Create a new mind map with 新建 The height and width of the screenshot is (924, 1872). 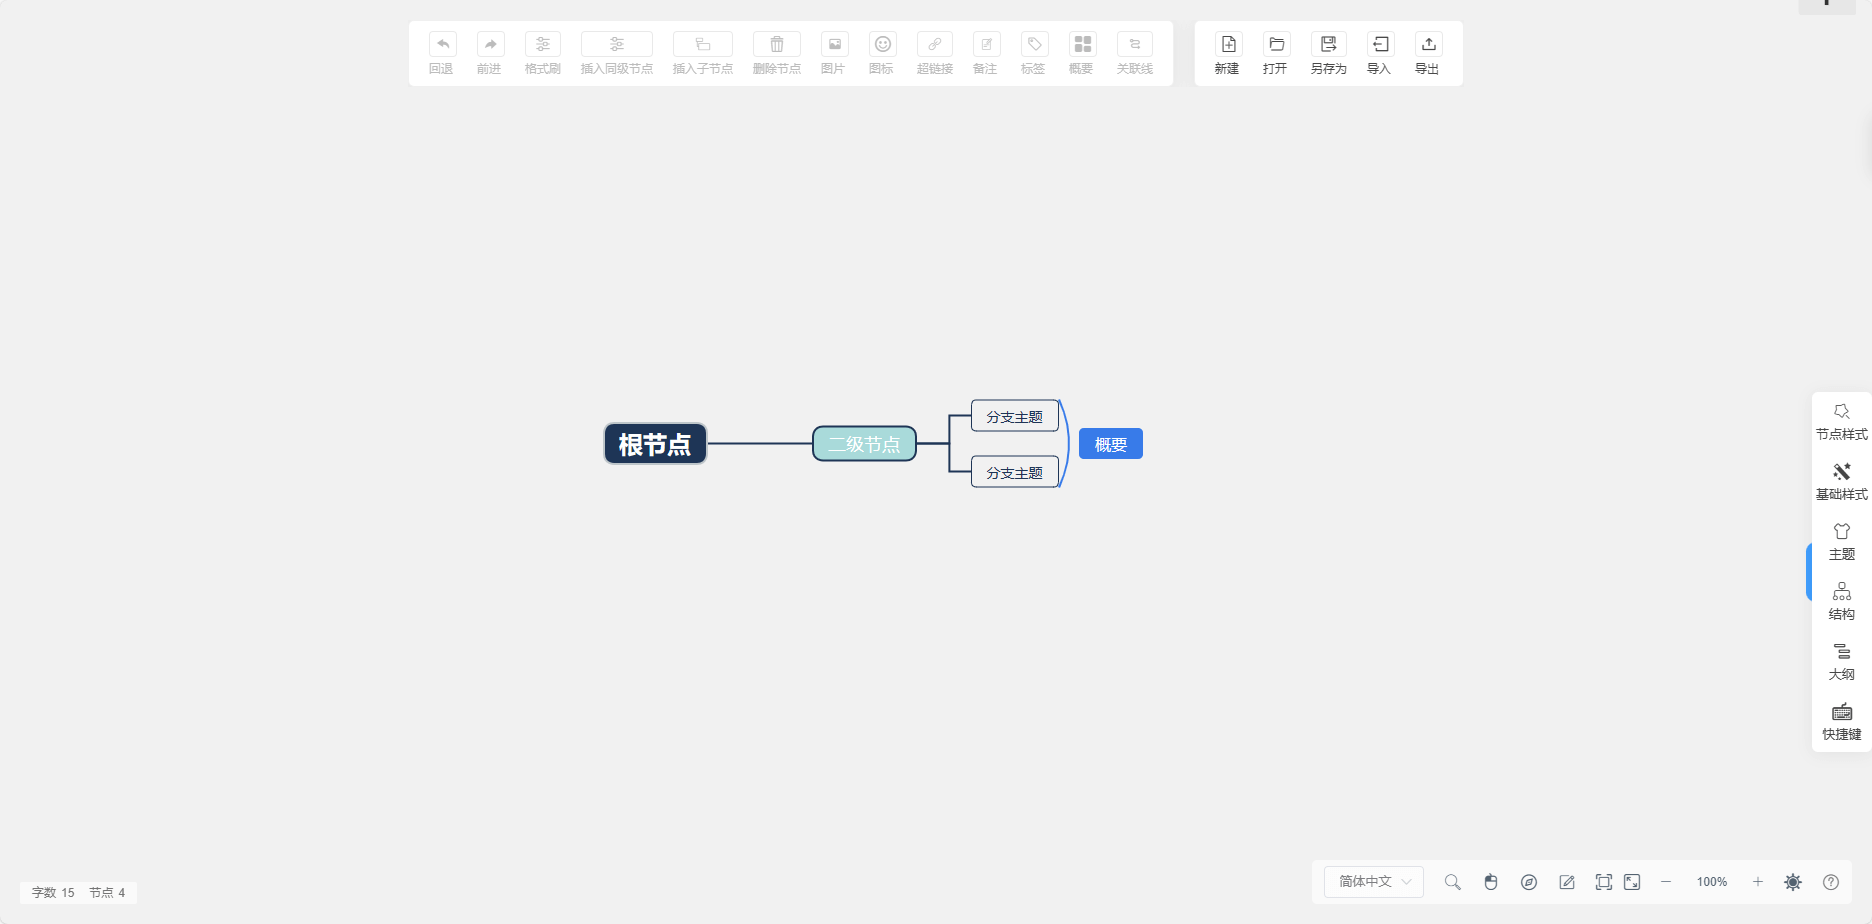[x=1226, y=52]
